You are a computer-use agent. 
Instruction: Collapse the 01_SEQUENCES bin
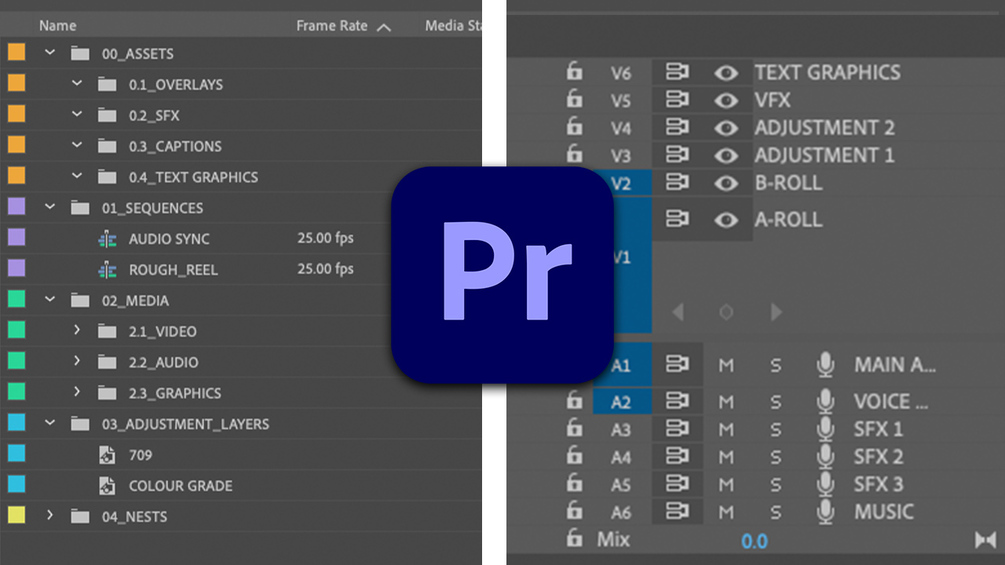(50, 206)
